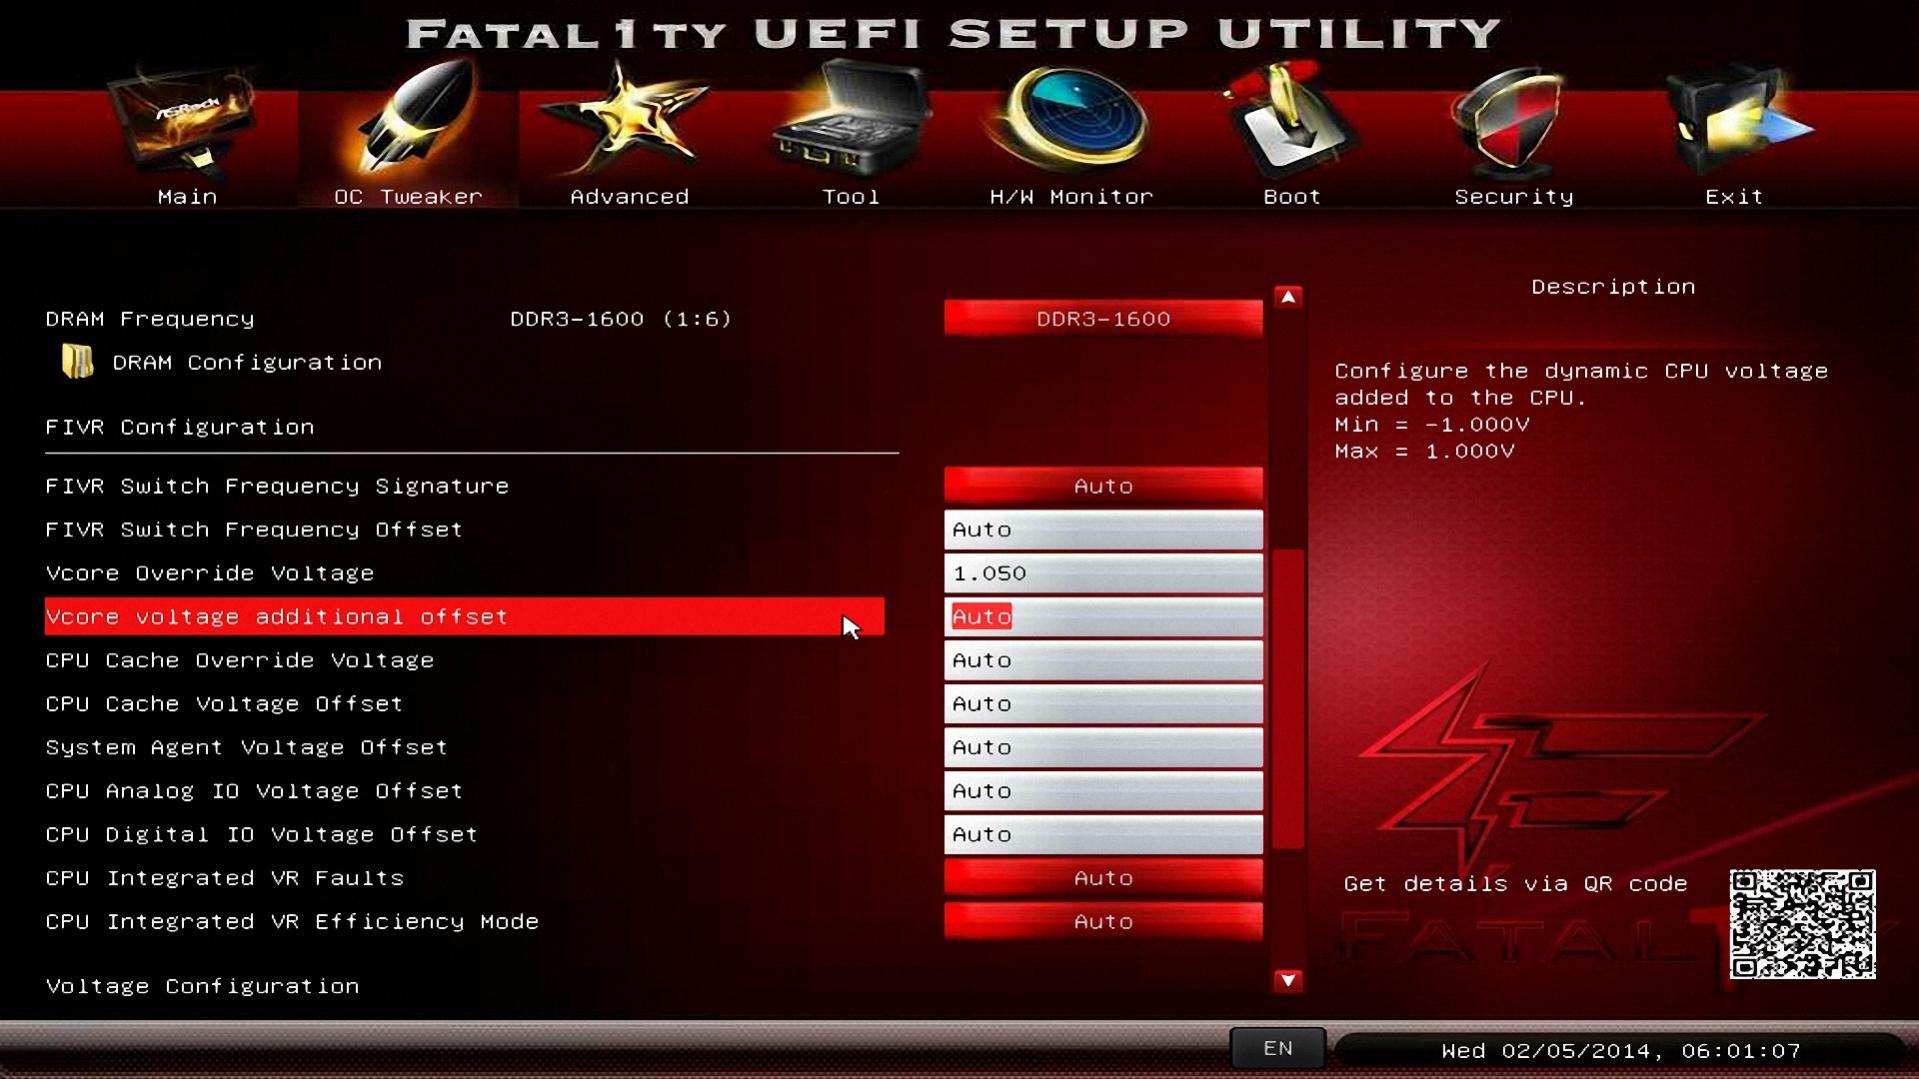The width and height of the screenshot is (1919, 1079).
Task: Switch to the Main tab label
Action: [188, 197]
